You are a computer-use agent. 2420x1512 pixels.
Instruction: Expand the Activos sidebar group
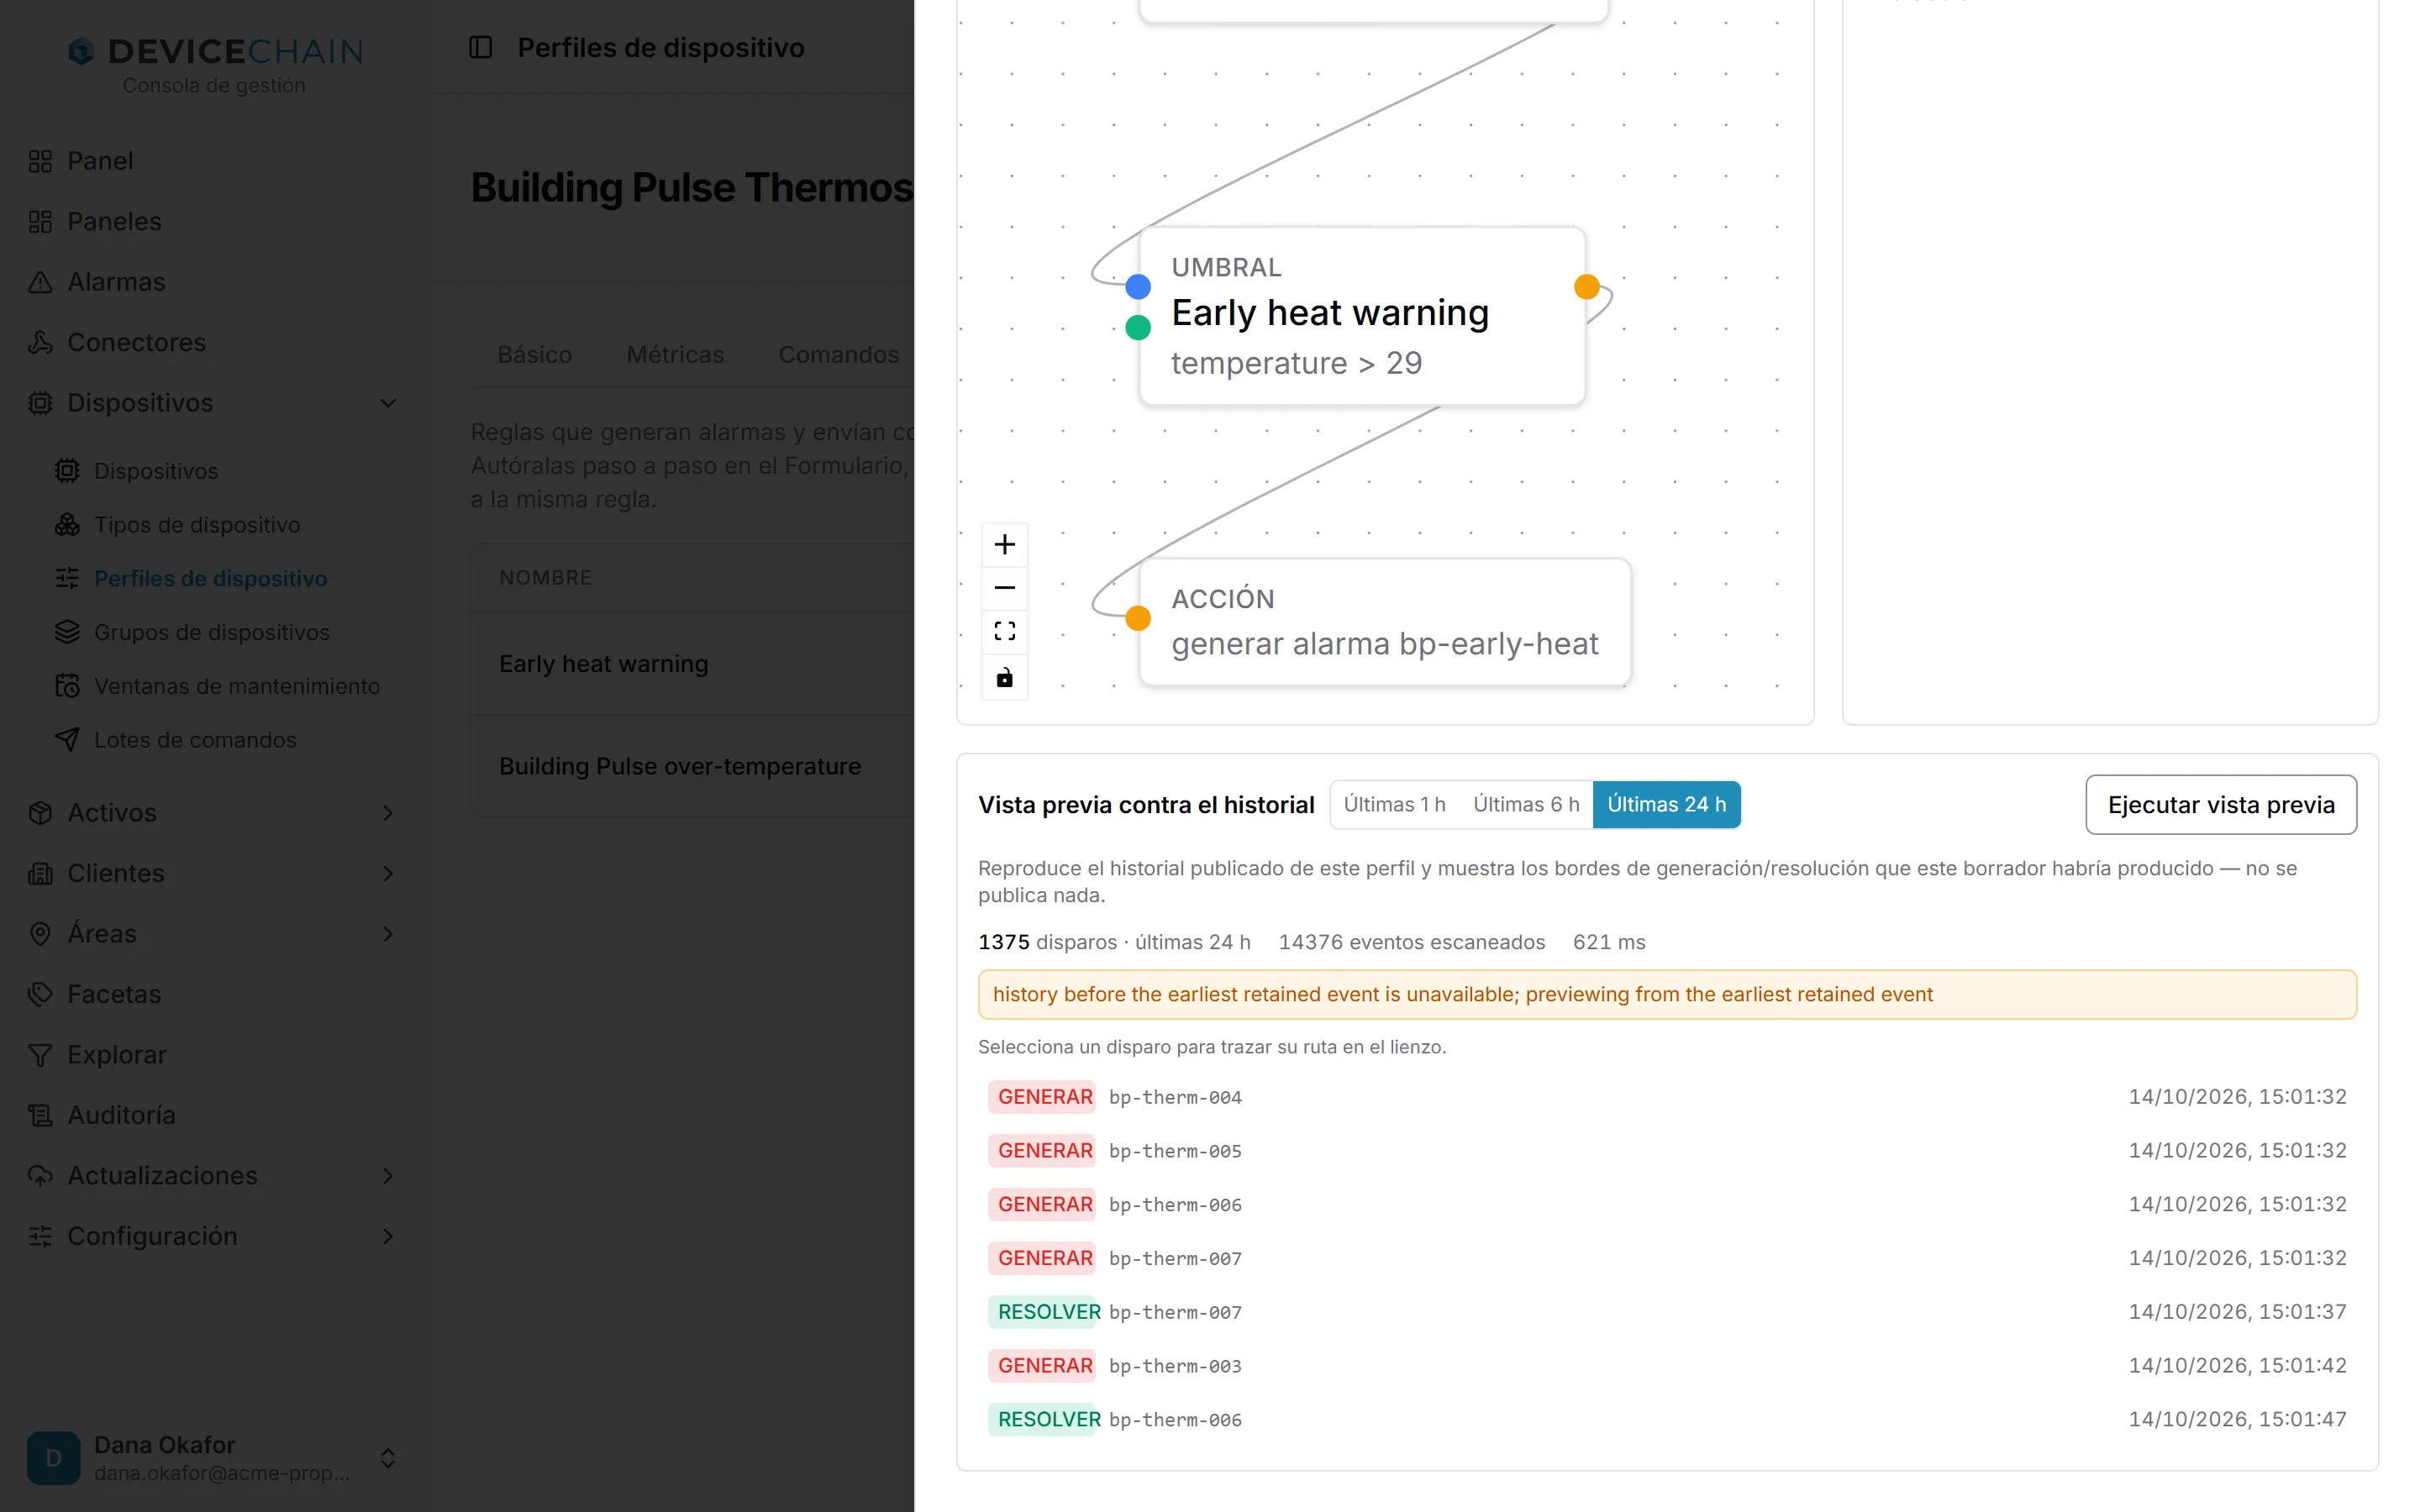point(213,813)
